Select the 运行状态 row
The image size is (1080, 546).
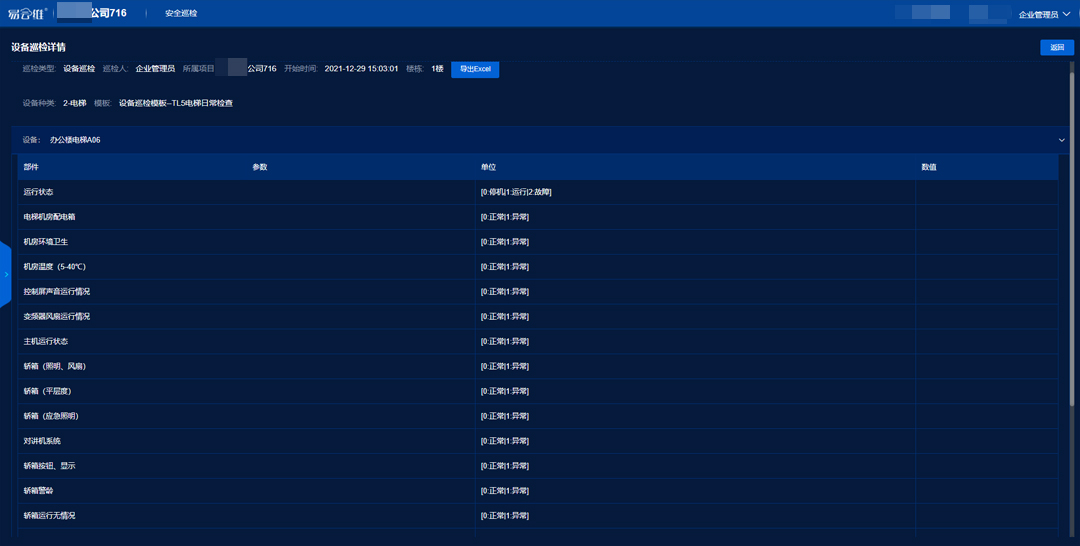[39, 192]
